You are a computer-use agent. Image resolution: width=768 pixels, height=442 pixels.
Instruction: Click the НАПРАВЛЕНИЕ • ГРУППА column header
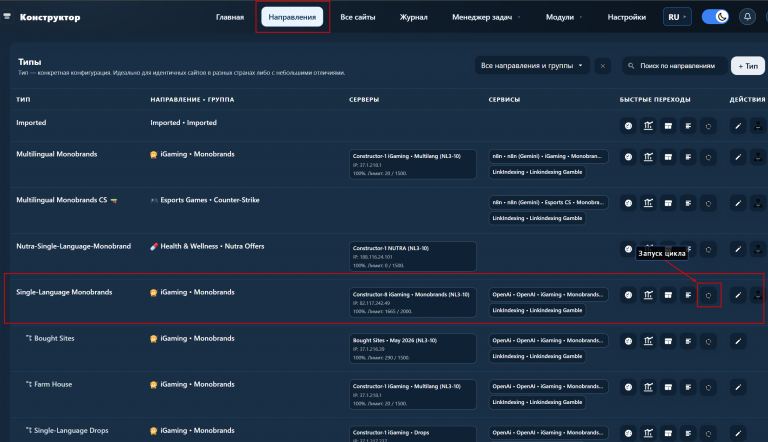pos(192,99)
